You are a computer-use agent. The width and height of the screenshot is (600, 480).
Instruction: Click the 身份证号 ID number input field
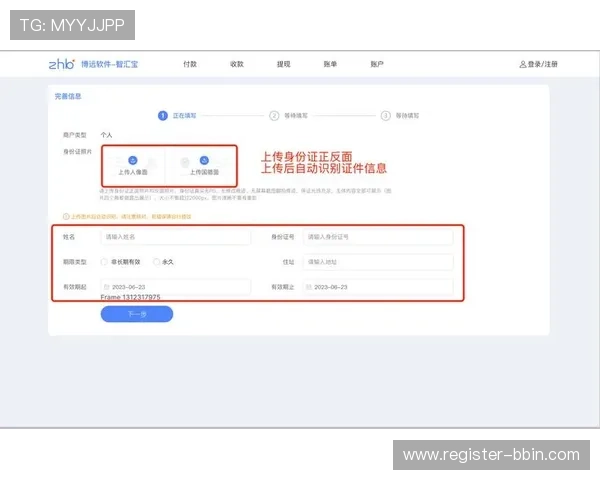(378, 237)
